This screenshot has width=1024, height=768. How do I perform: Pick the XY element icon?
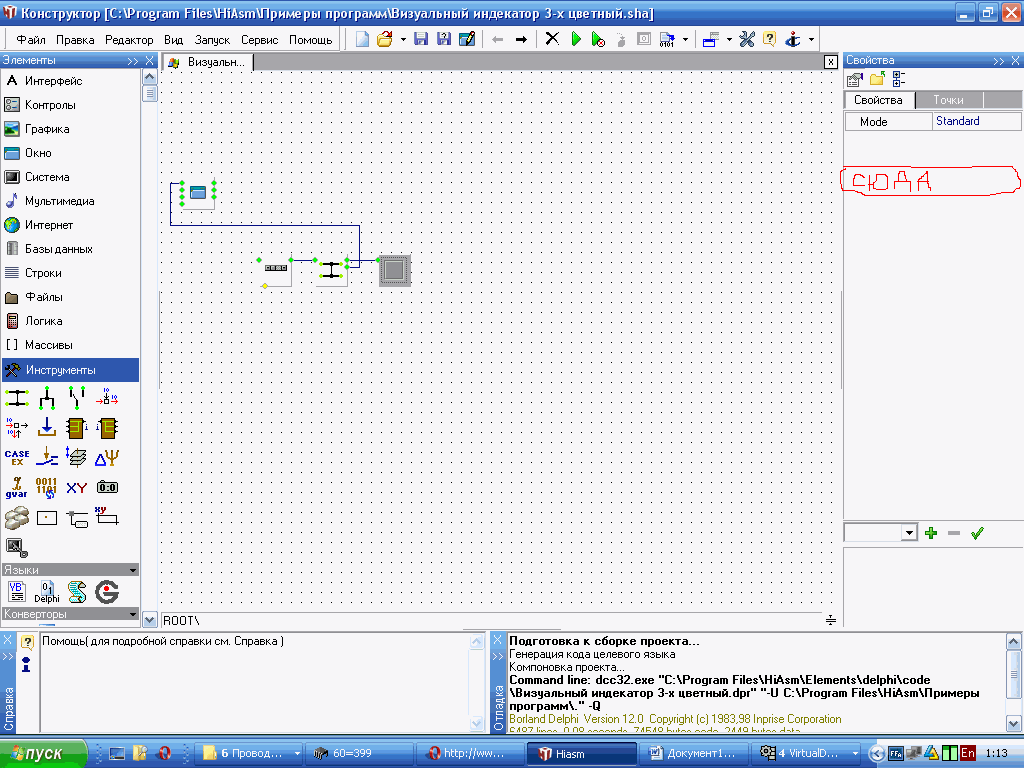click(77, 488)
